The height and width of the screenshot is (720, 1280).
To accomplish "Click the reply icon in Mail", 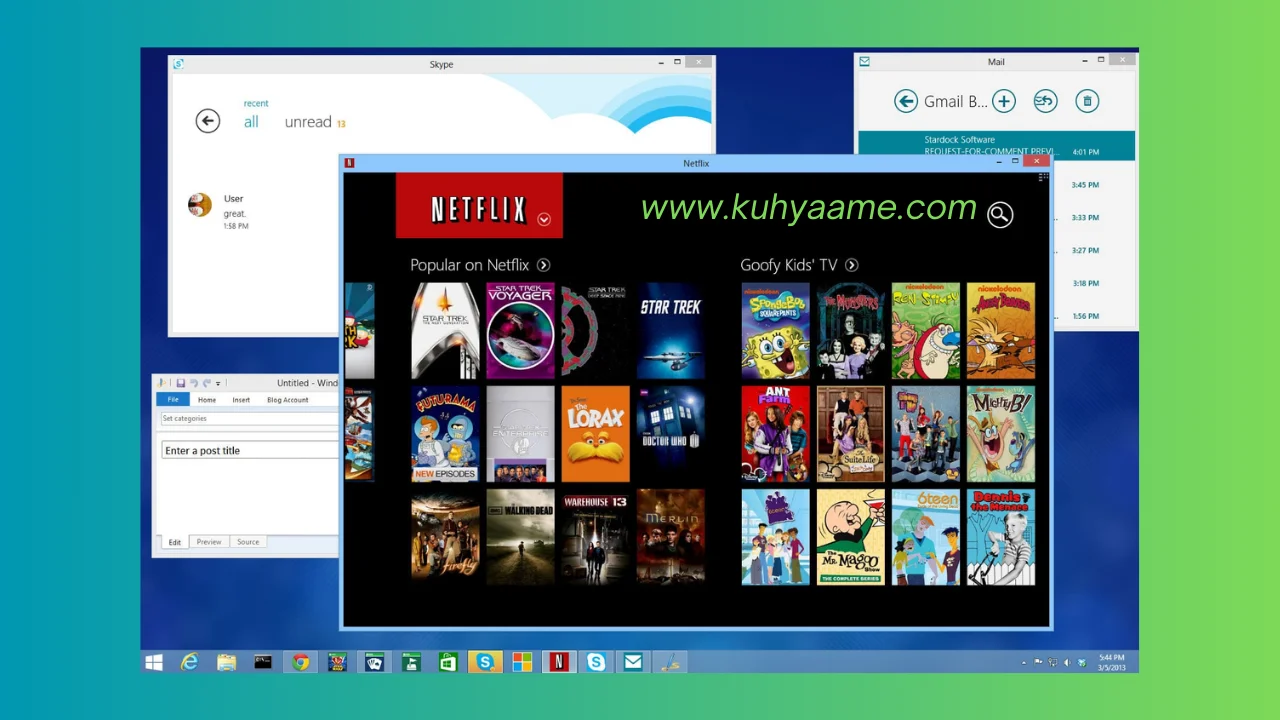I will pos(1045,101).
